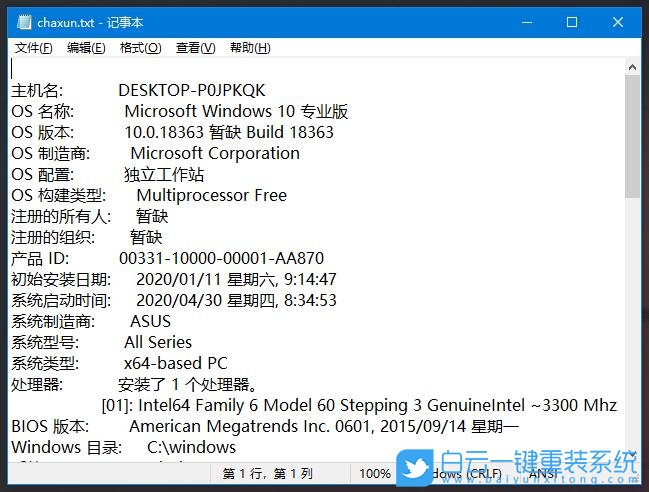
Task: Click install date '2020/01/11 星期六, 9:14:47'
Action: coord(236,279)
